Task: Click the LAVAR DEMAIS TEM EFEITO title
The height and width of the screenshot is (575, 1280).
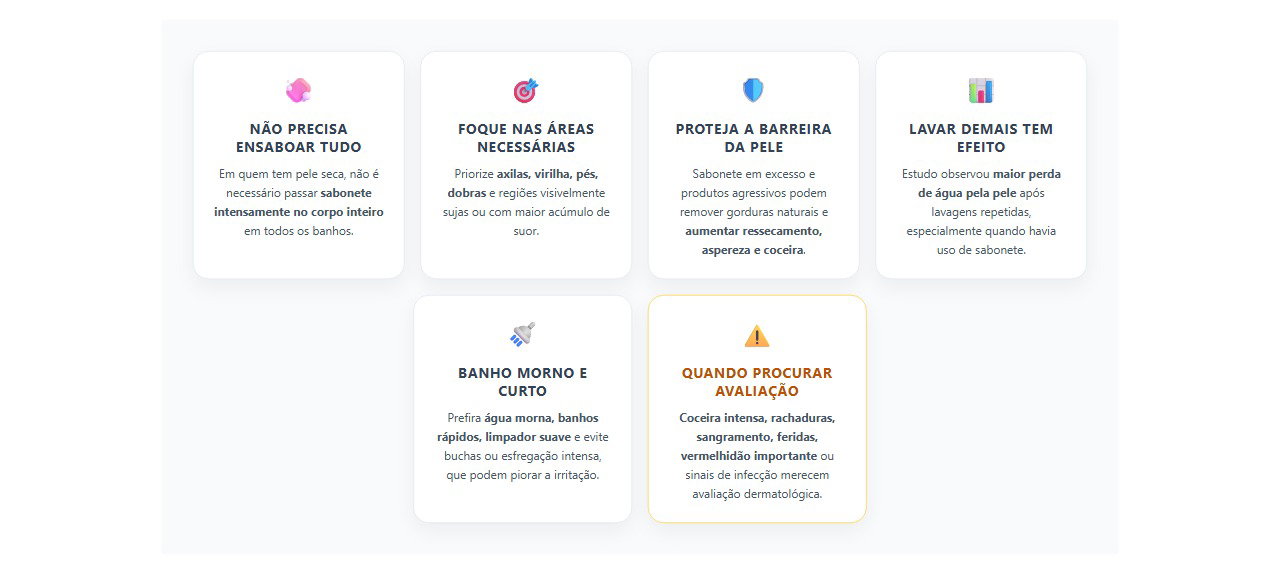Action: point(981,138)
